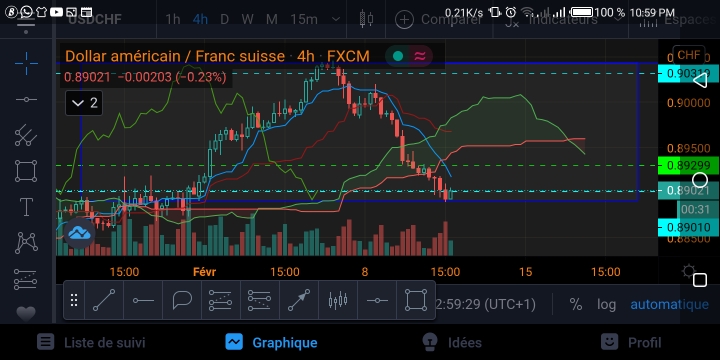720x360 pixels.
Task: Choose trend line tool in floating toolbar
Action: coord(104,300)
